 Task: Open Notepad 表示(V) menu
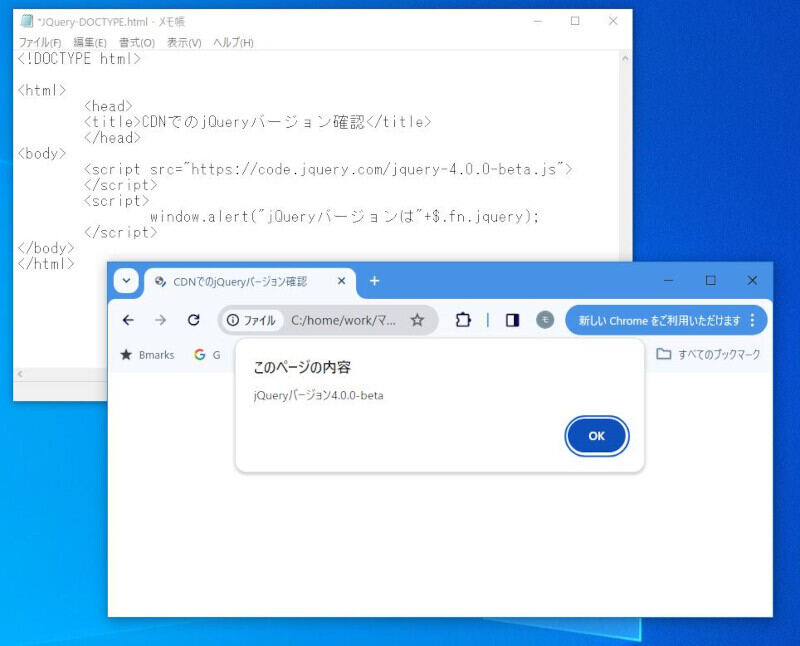click(184, 42)
